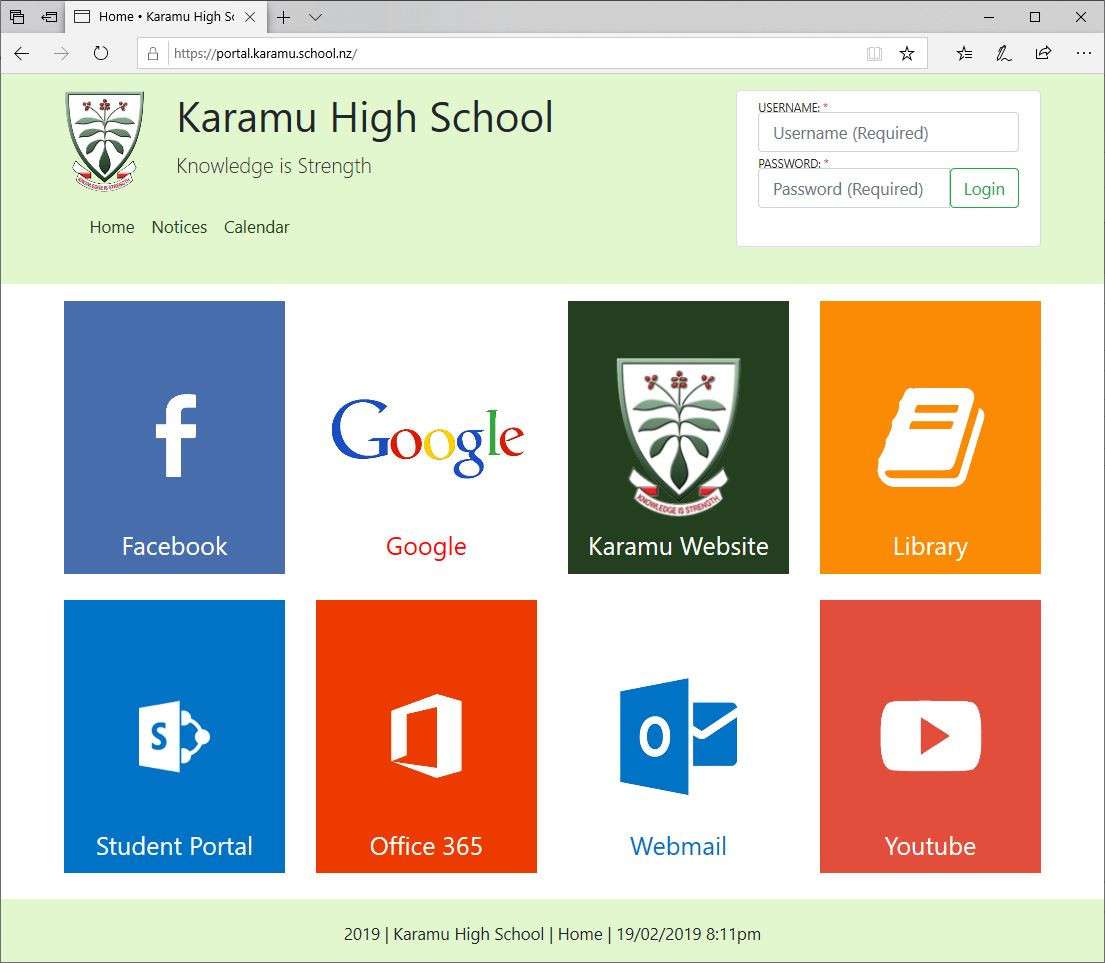Open the Notices navigation menu item

coord(179,228)
